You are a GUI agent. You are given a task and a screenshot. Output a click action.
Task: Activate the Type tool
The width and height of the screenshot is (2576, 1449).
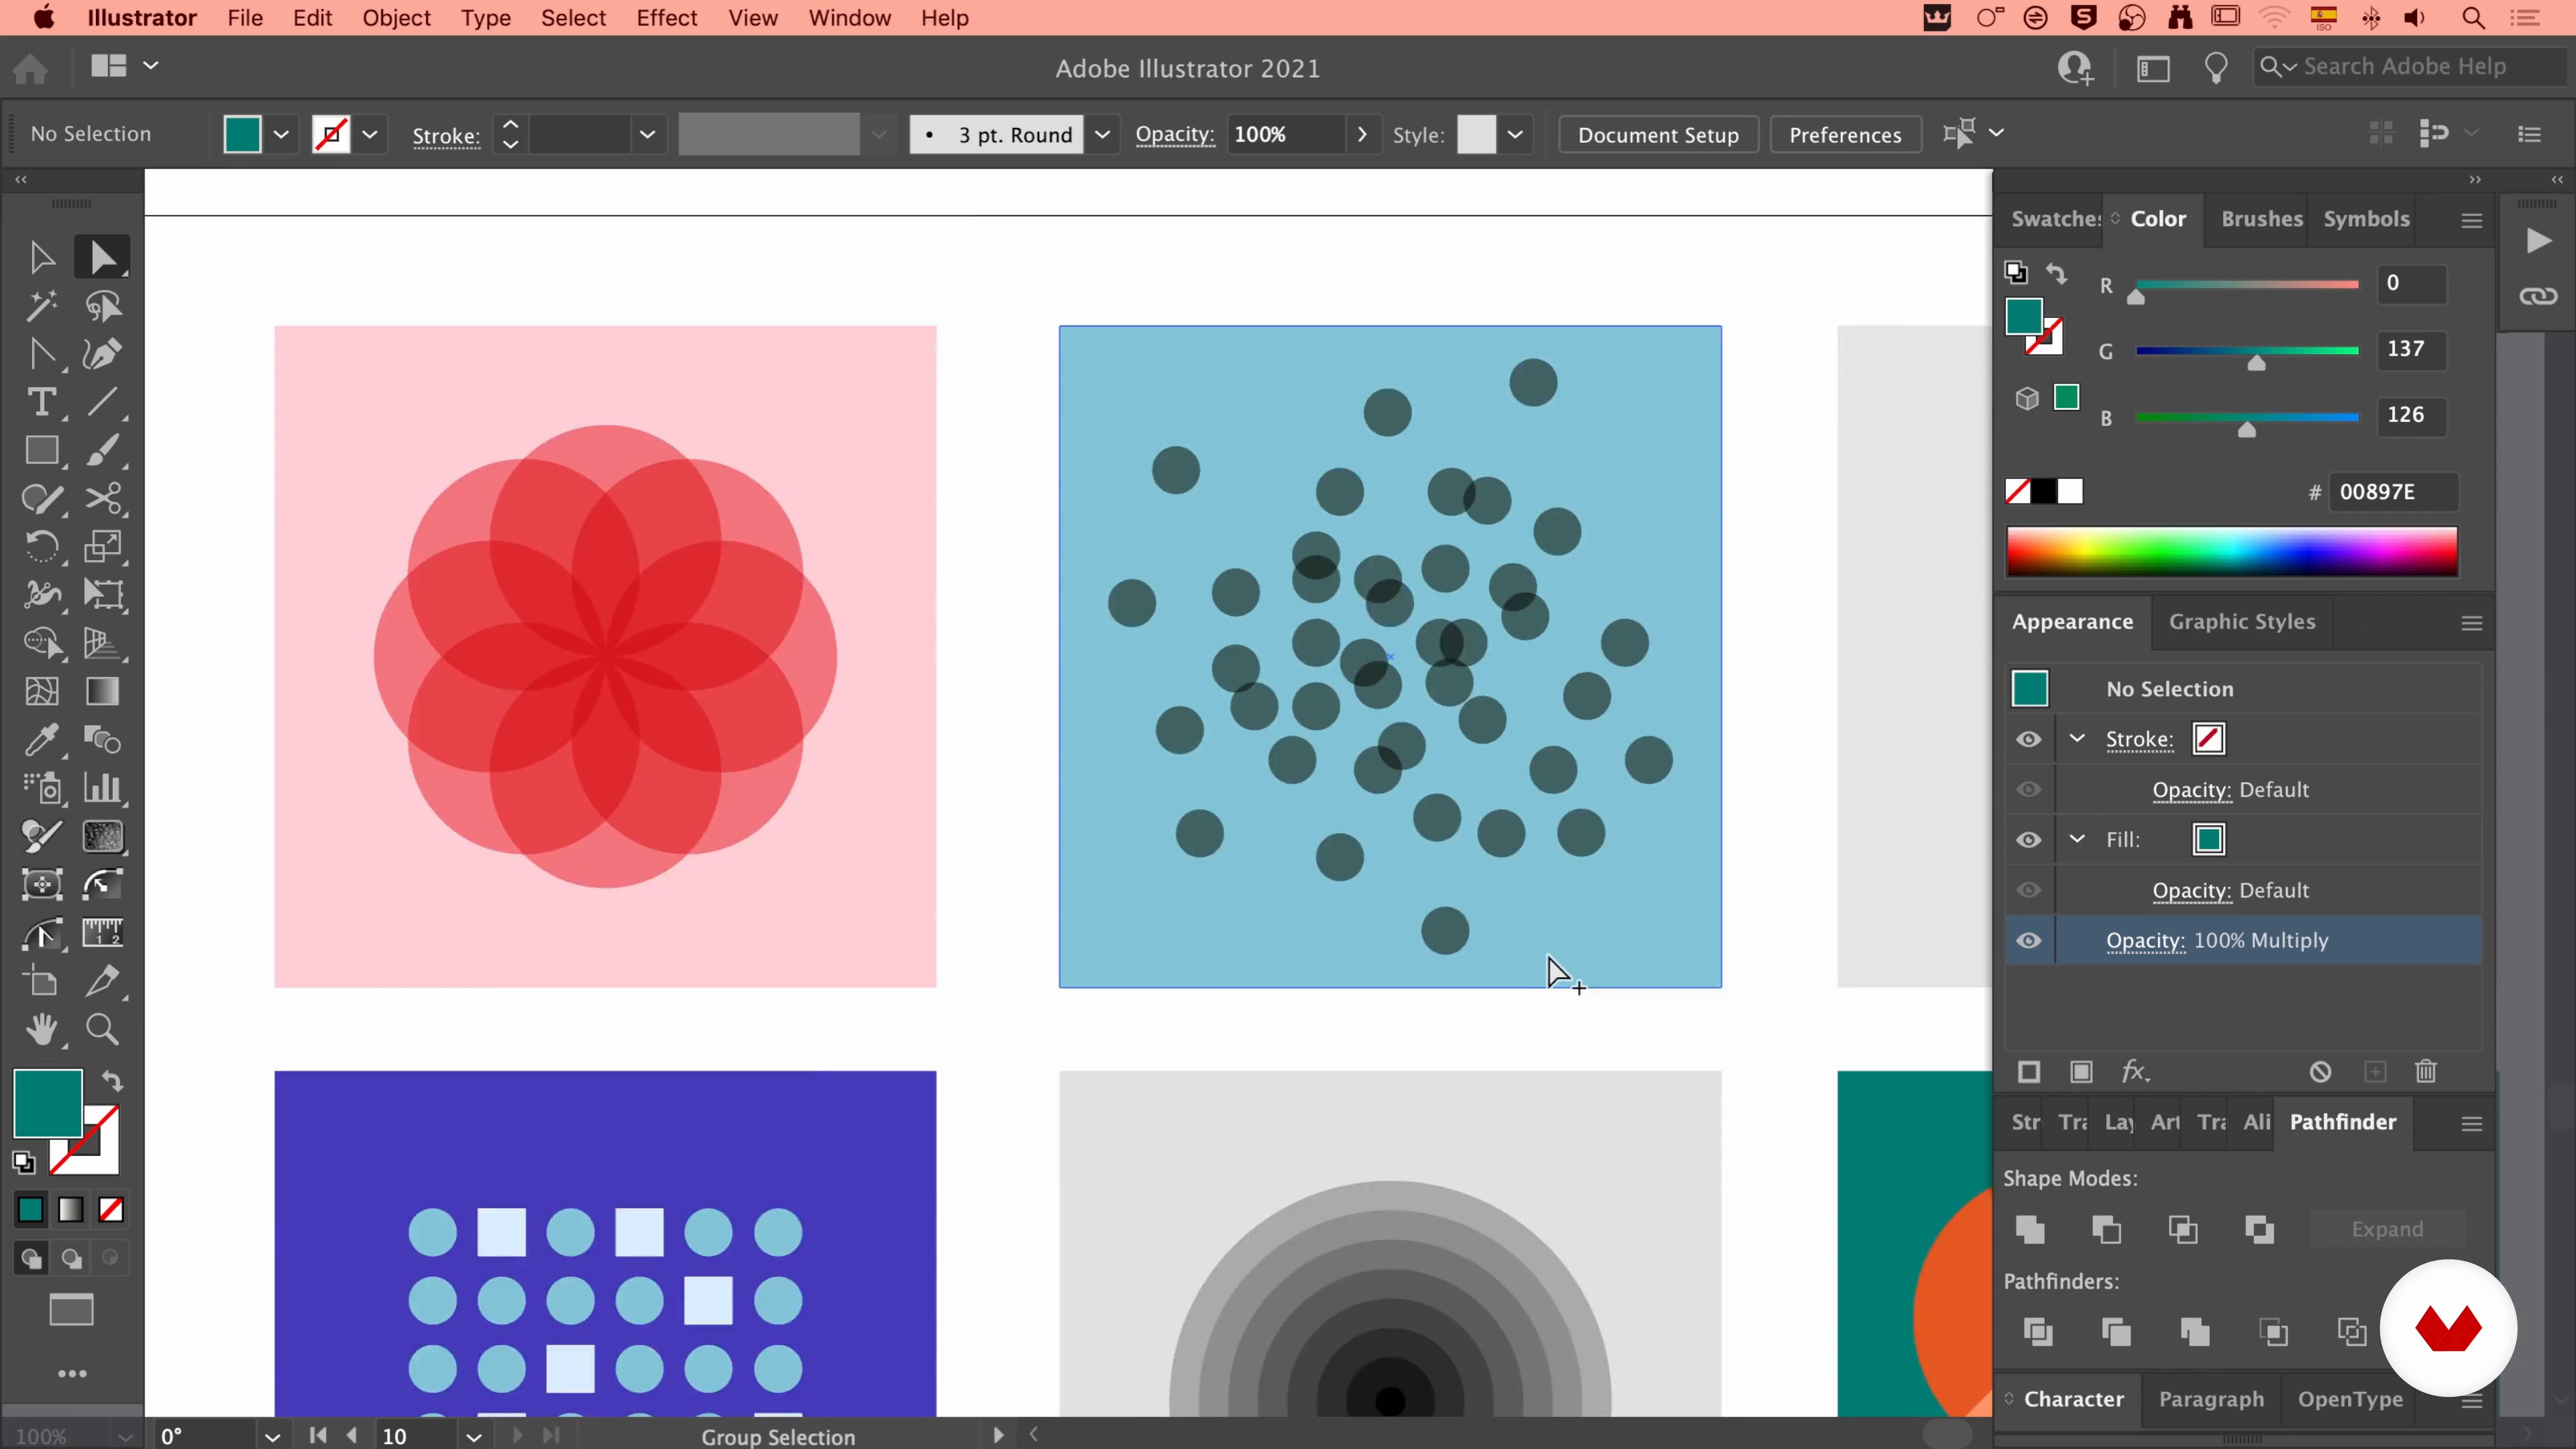coord(41,402)
